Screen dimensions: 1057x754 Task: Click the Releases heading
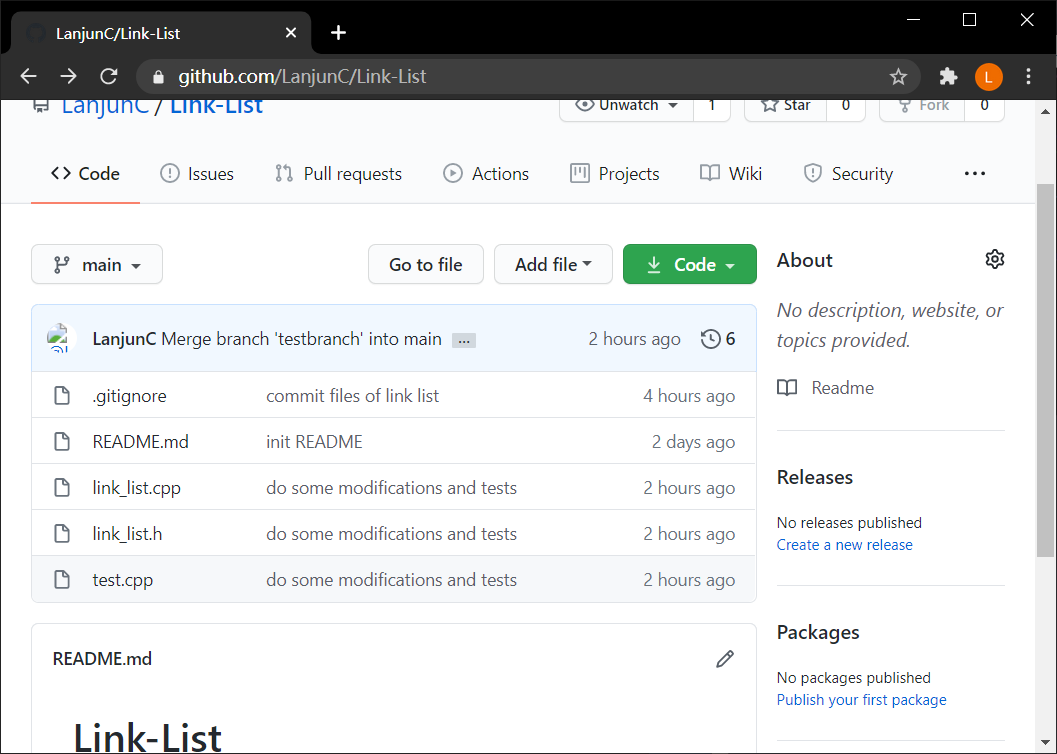coord(814,477)
